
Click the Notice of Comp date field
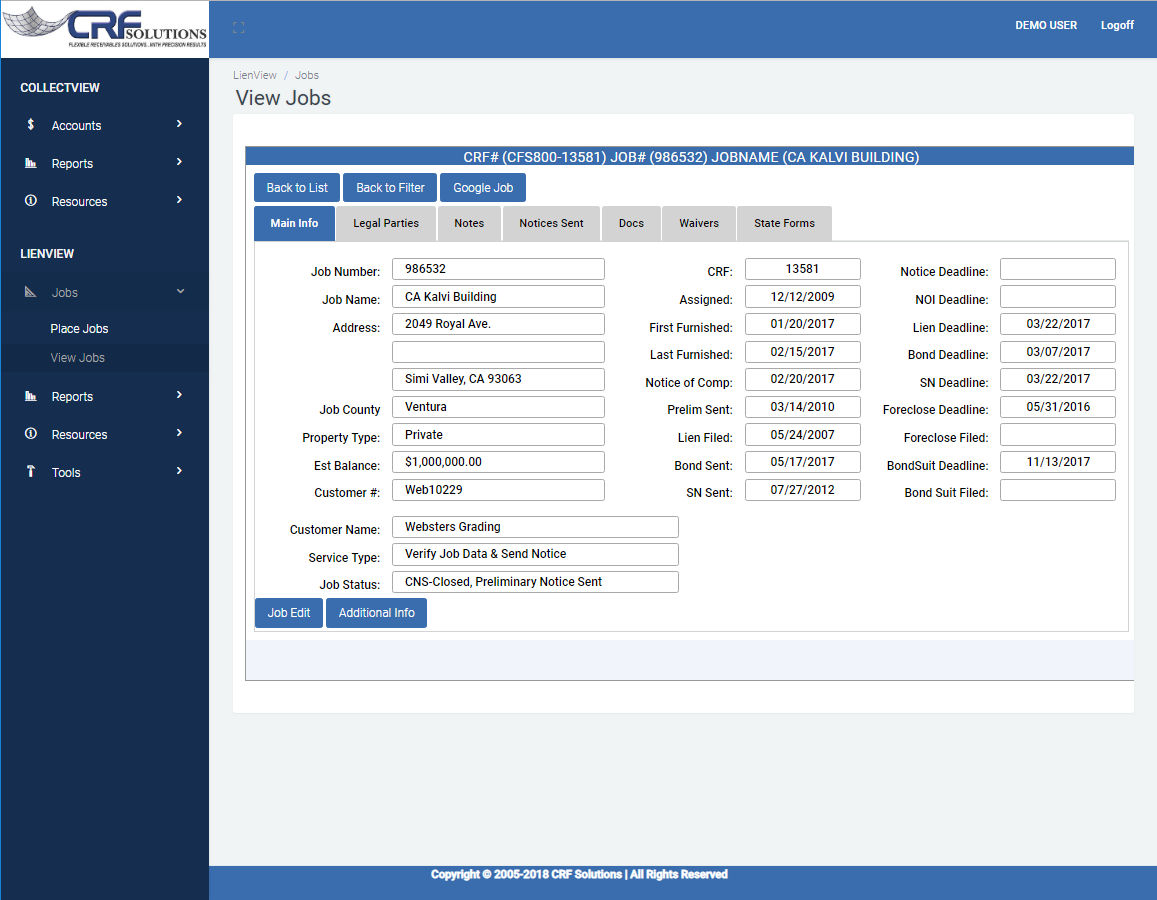pos(803,379)
